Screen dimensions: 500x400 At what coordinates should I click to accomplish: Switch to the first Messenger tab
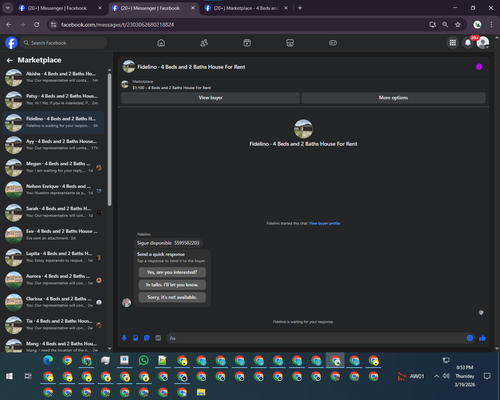pyautogui.click(x=57, y=8)
